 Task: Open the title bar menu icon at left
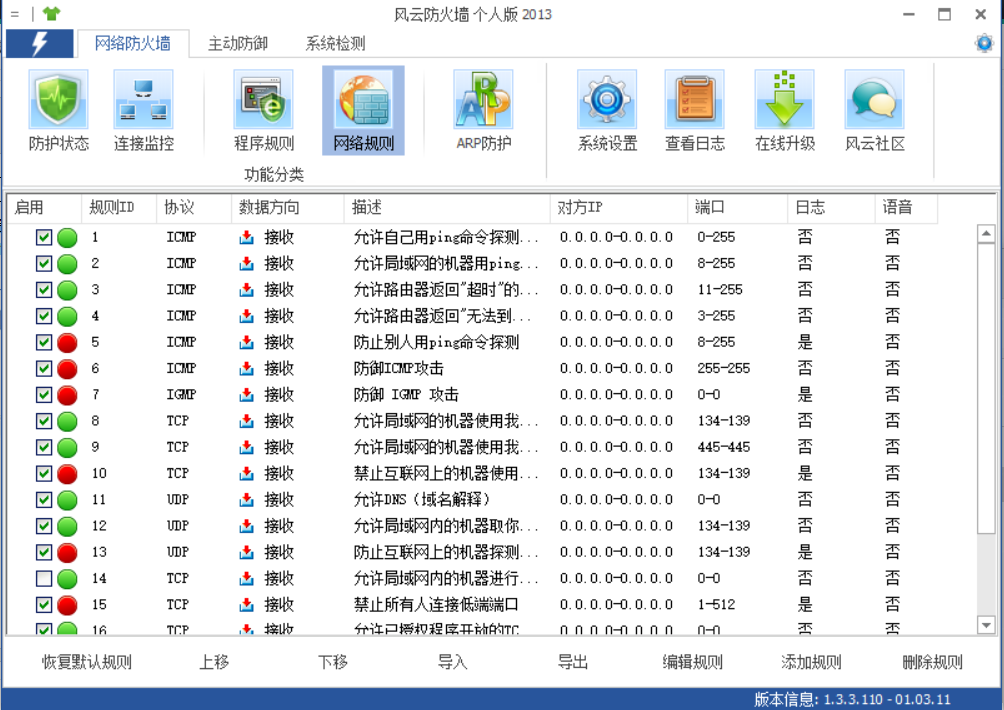15,13
